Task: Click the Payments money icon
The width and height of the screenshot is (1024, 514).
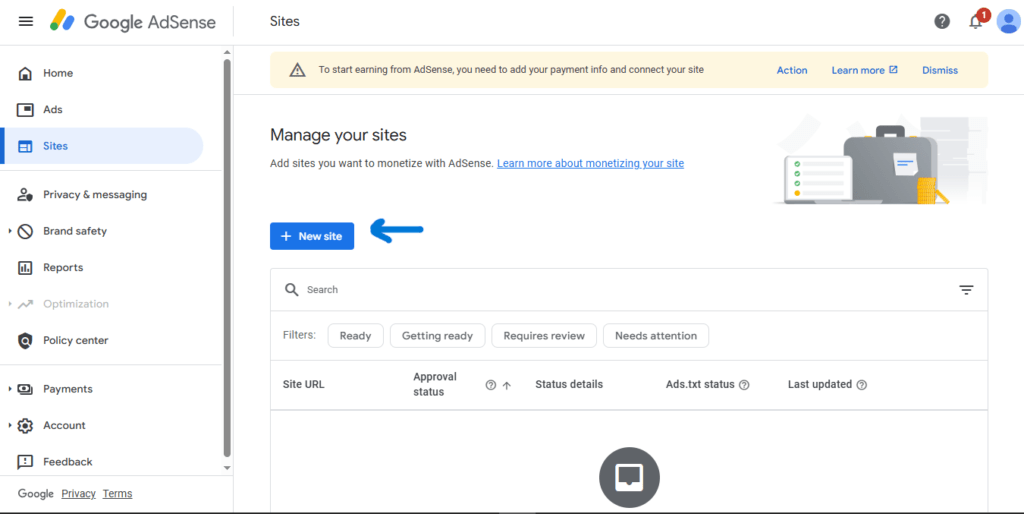Action: 25,389
